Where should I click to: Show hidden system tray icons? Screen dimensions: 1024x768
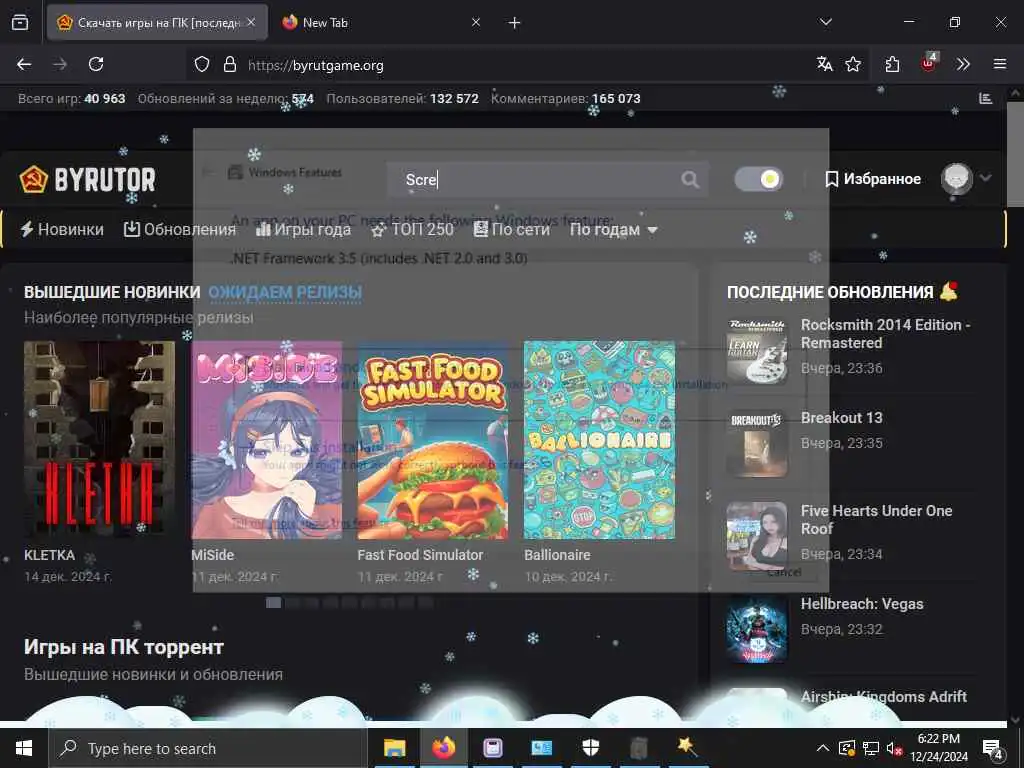823,748
